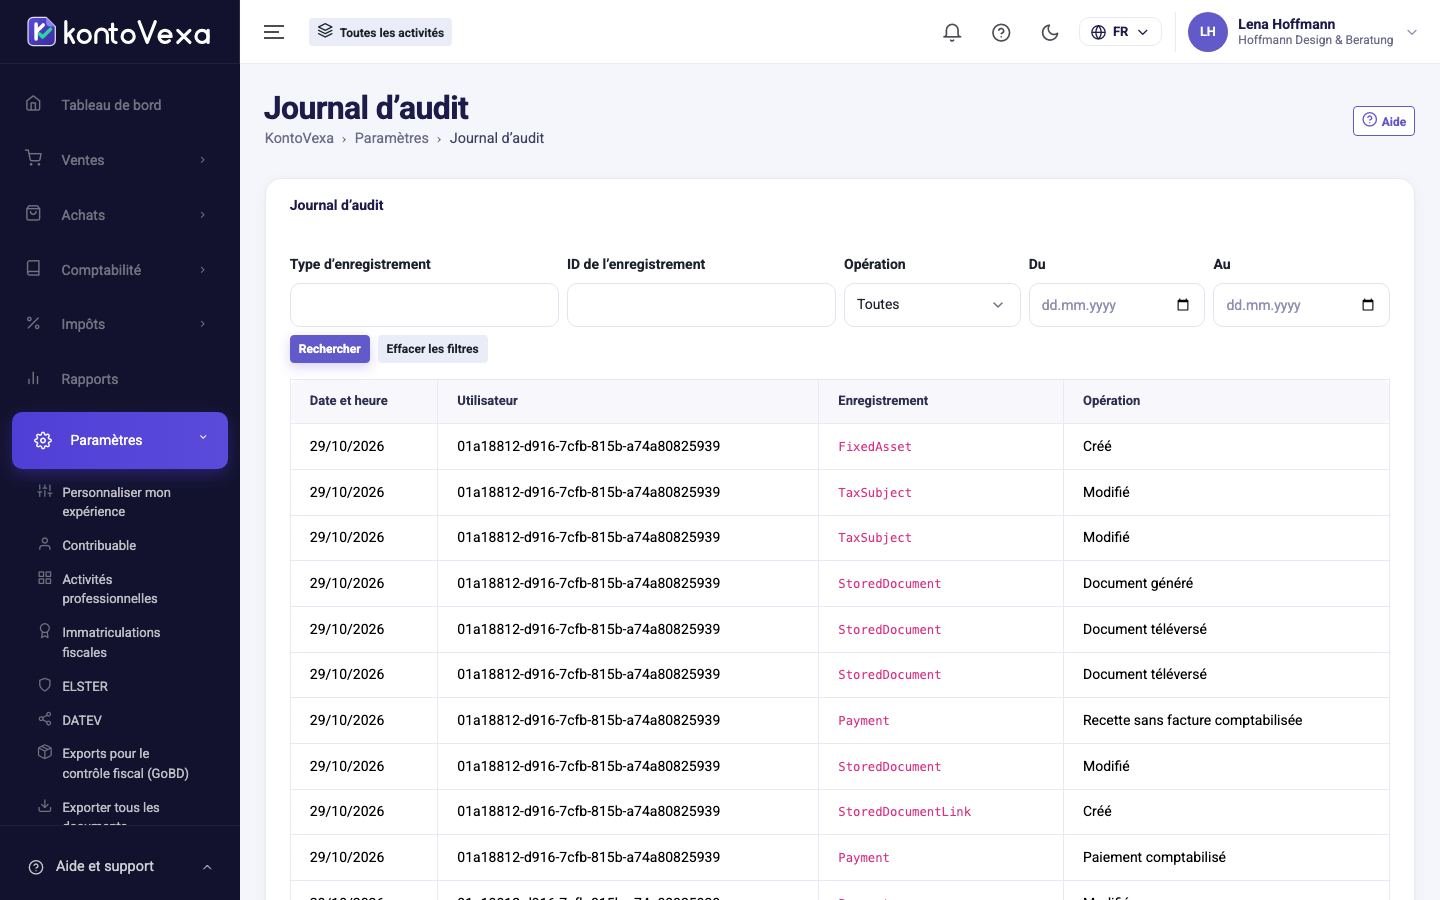Click the DATEV share icon
Viewport: 1440px width, 900px height.
[x=44, y=719]
